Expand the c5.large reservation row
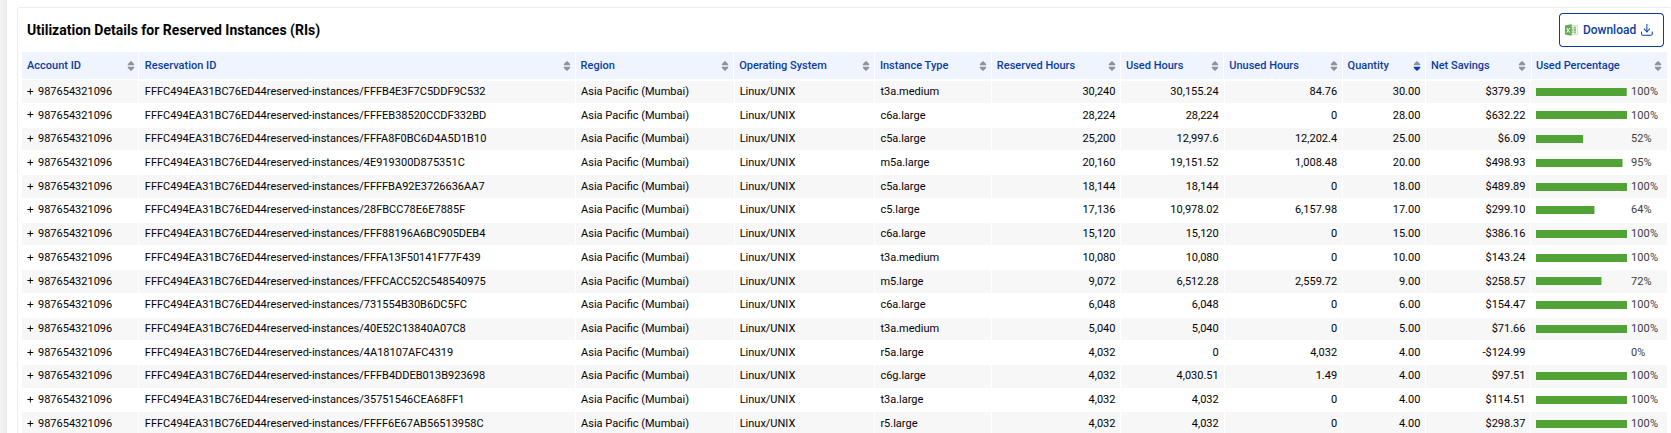 pyautogui.click(x=30, y=210)
